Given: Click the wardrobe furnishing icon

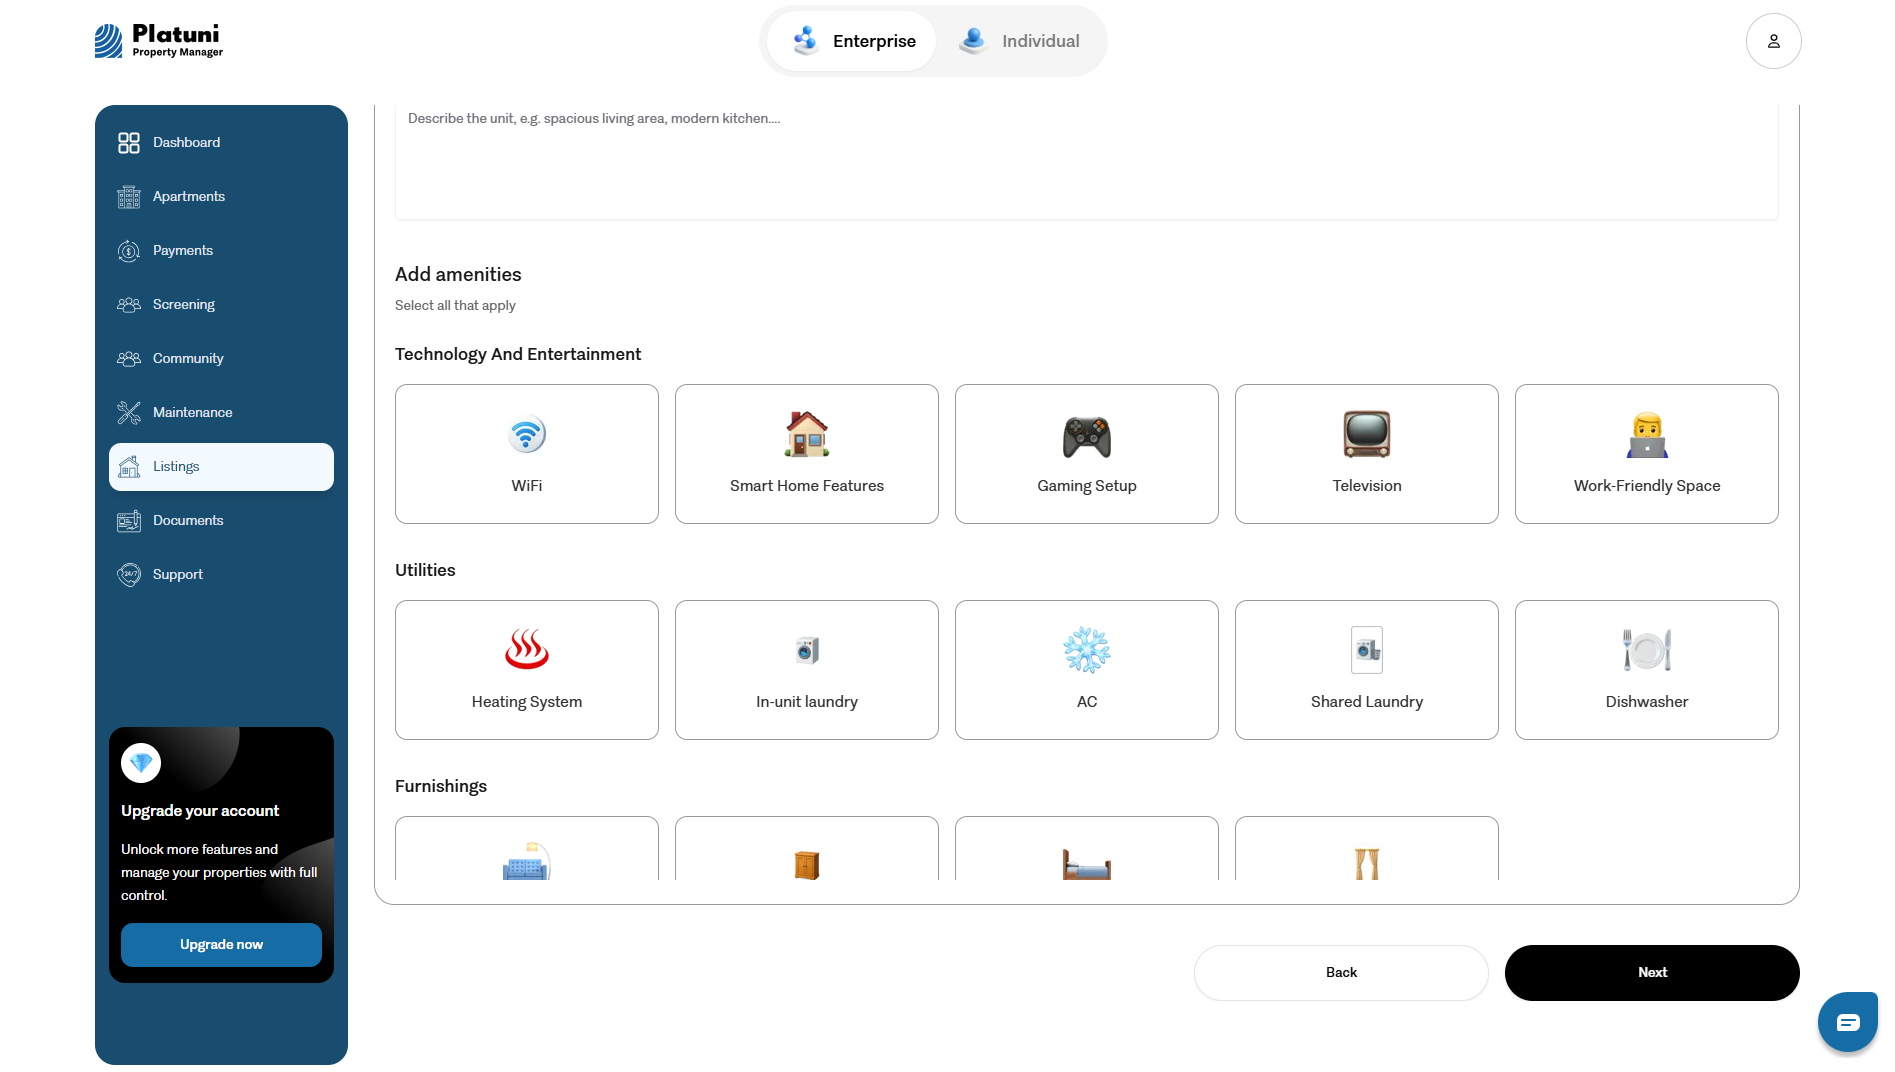Looking at the screenshot, I should [x=807, y=864].
